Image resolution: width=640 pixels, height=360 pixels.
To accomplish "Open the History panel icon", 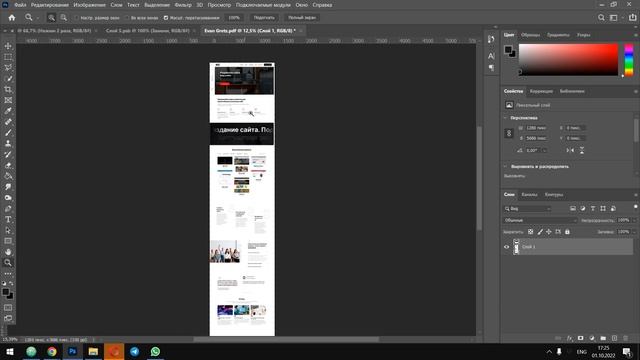I will point(491,39).
